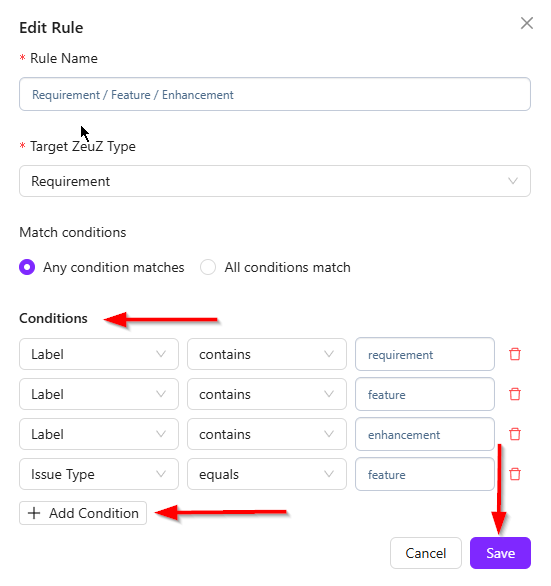Select 'Any condition matches' radio button
The height and width of the screenshot is (586, 551).
tap(27, 267)
